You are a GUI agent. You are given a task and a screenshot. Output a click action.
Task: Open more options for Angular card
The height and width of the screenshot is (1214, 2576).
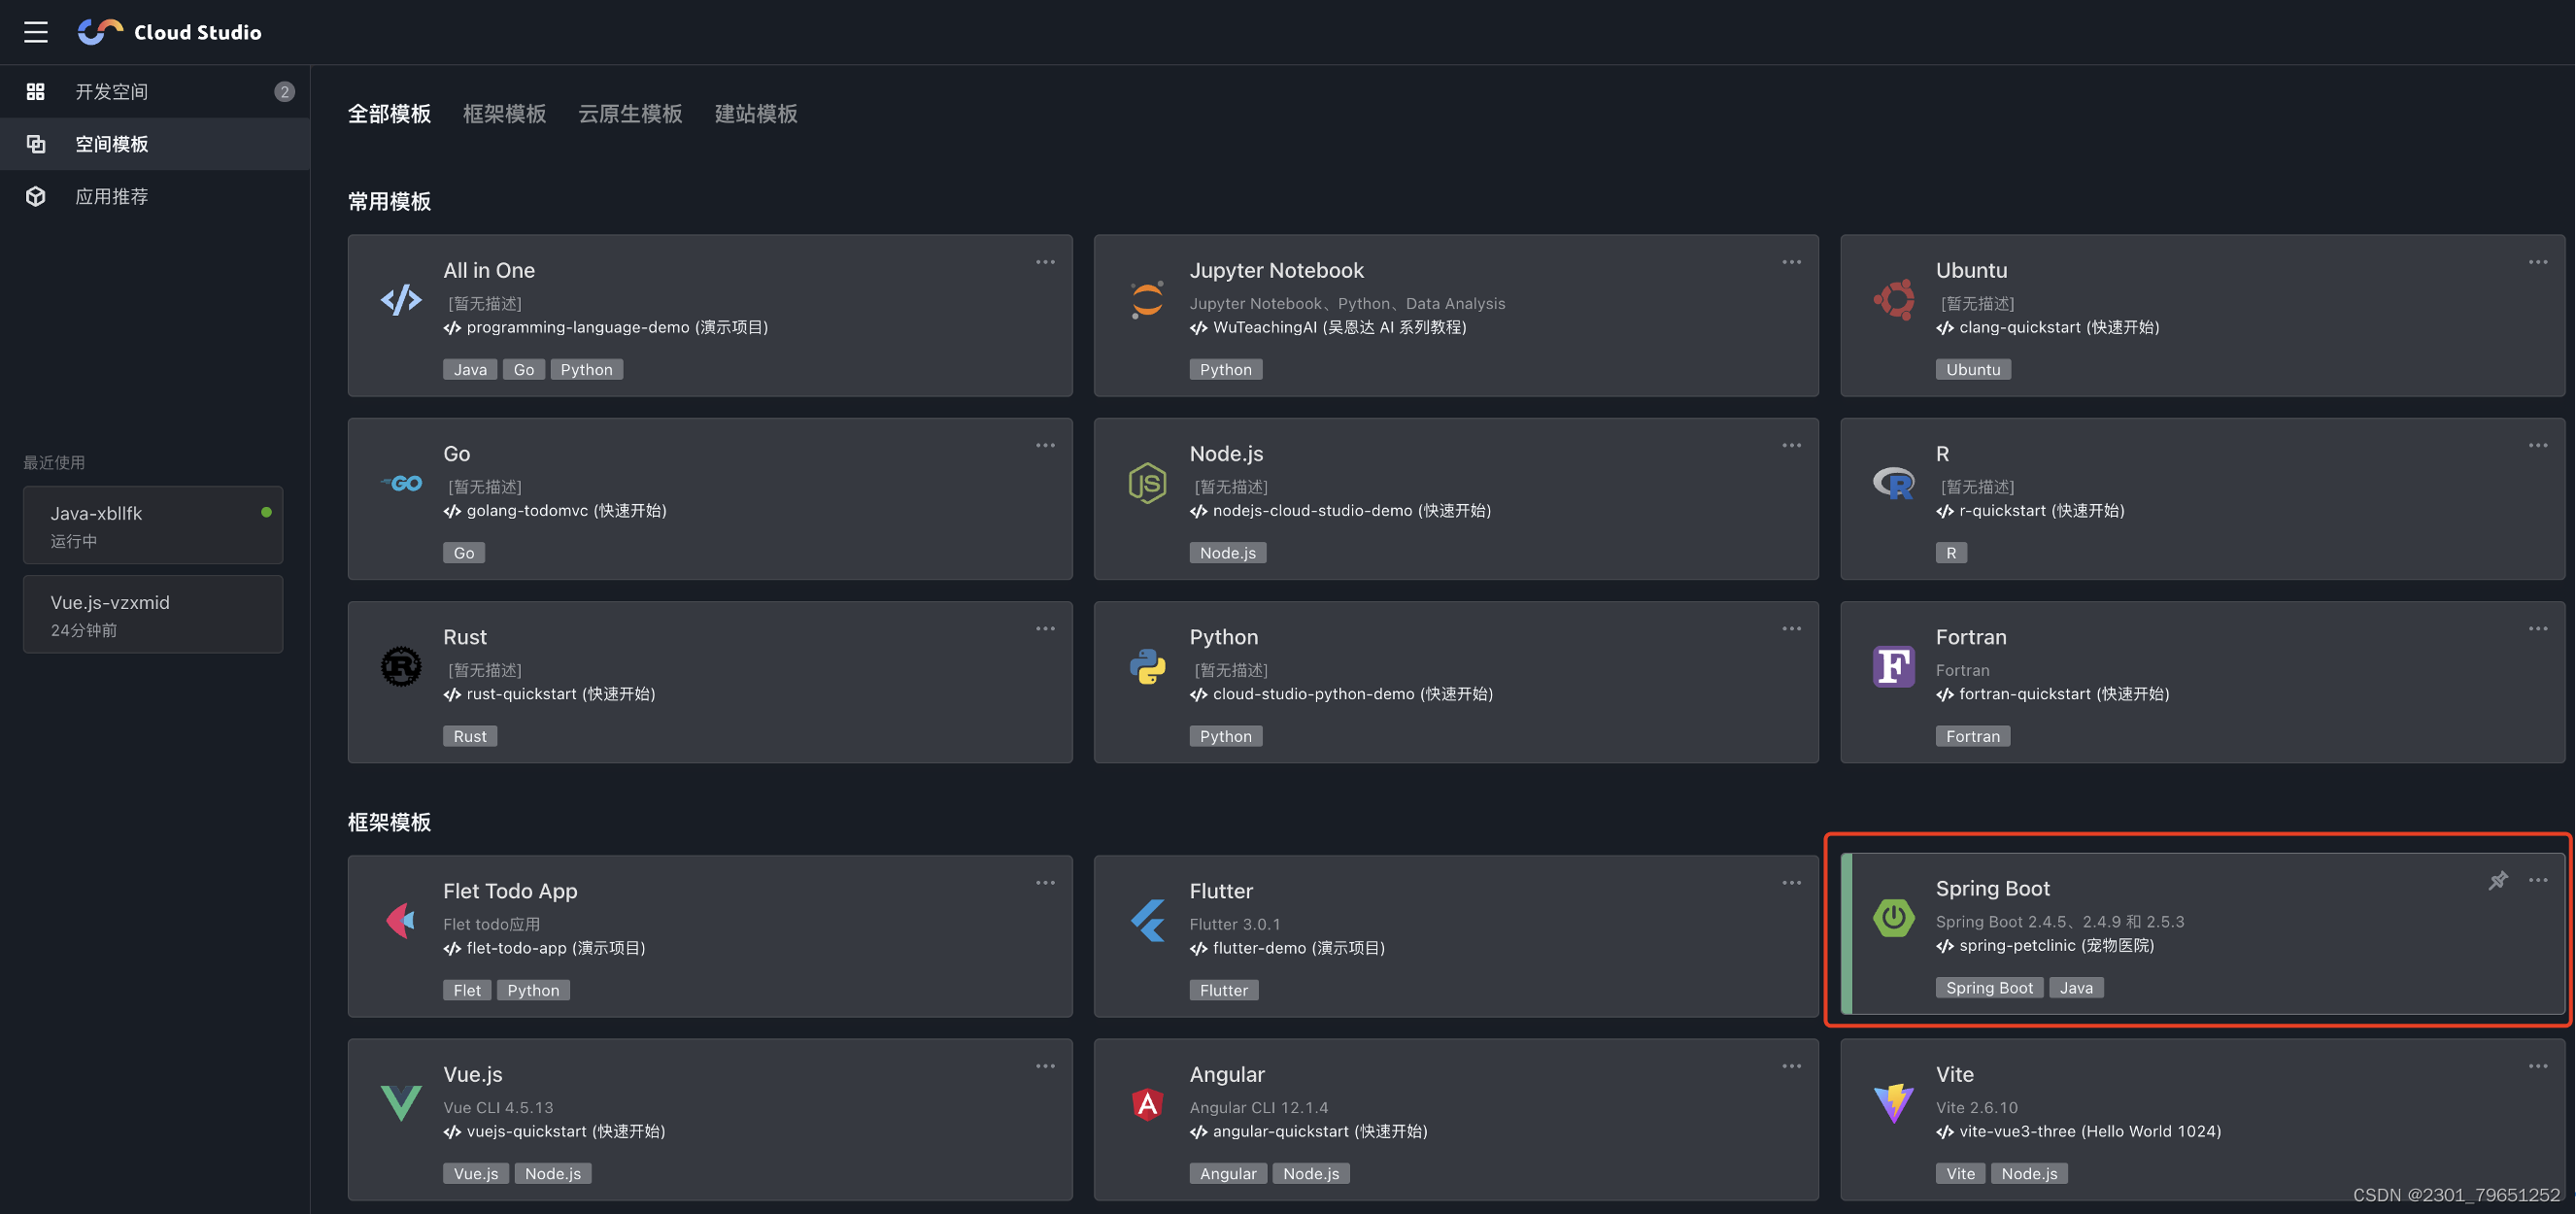[x=1791, y=1066]
